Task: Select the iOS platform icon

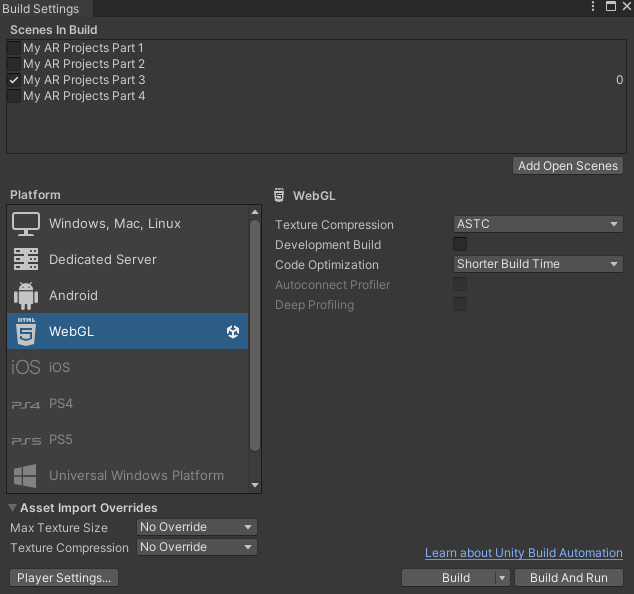Action: point(26,368)
